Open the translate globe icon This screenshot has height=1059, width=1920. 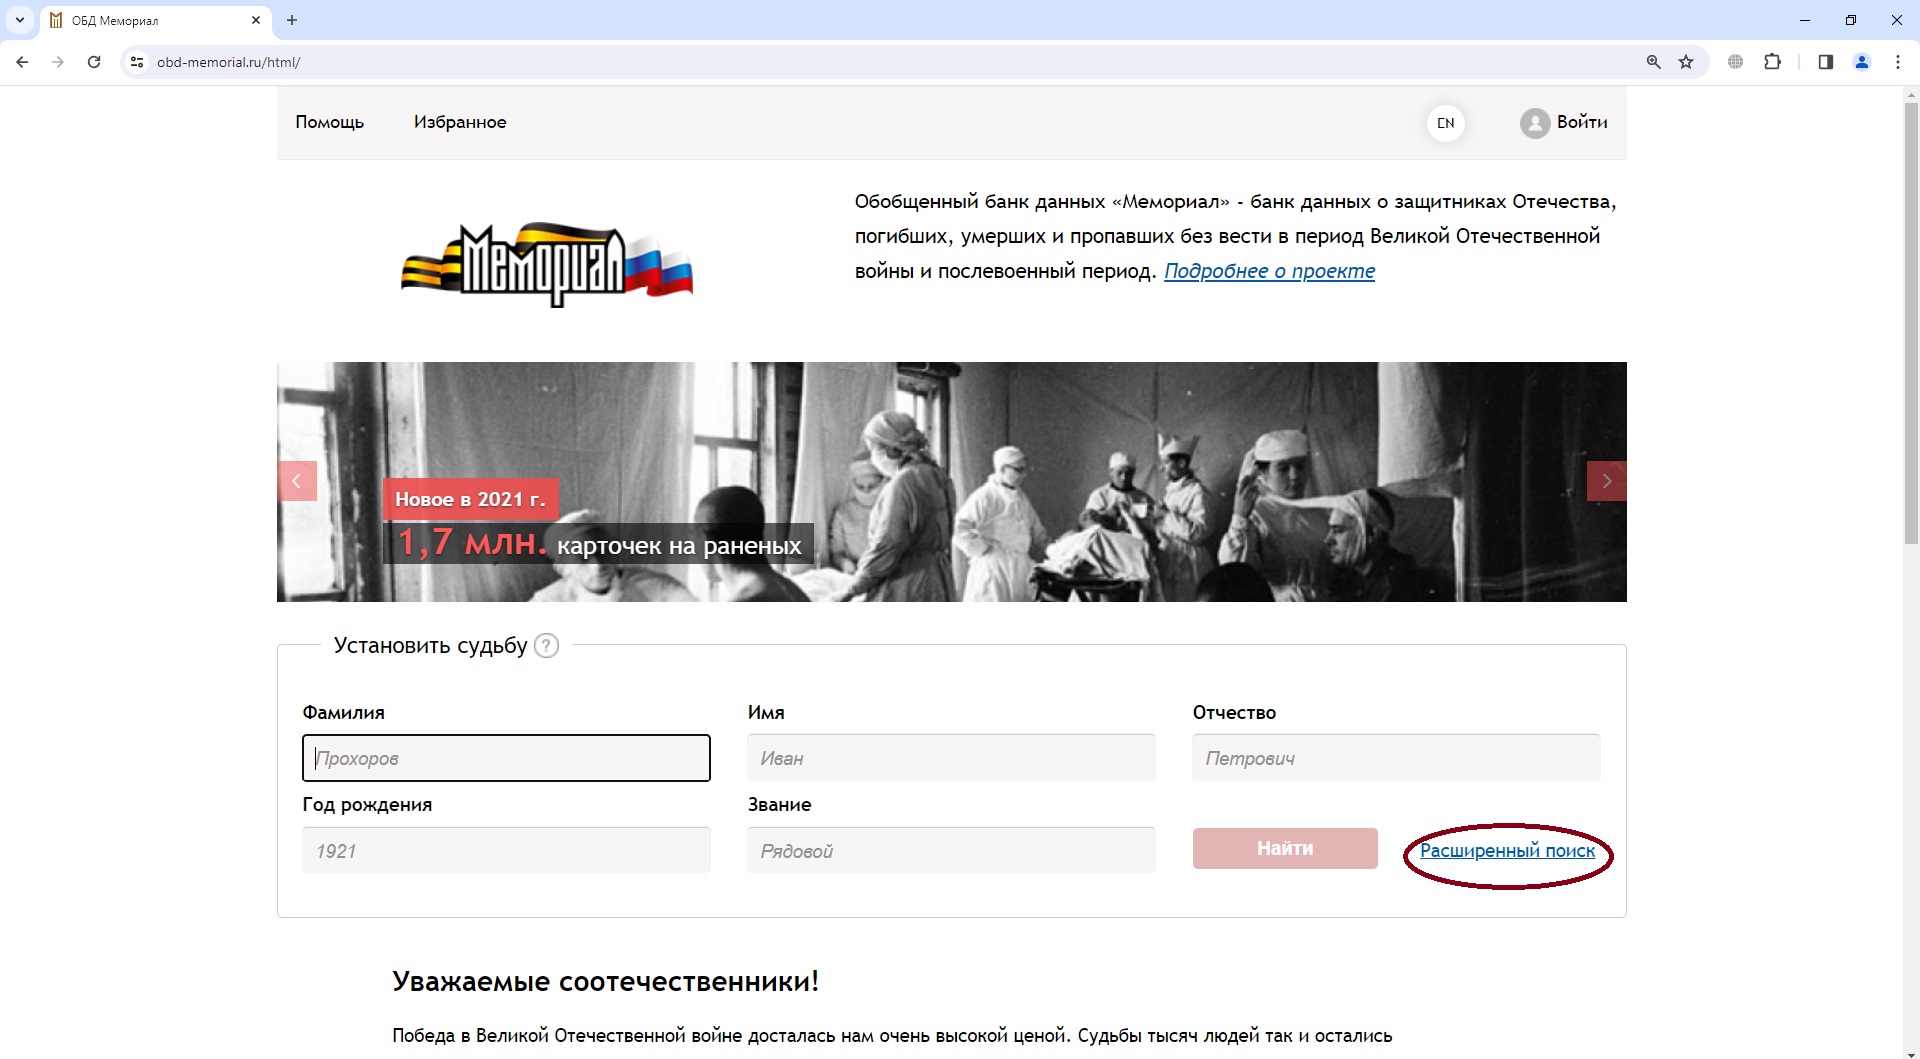(1736, 61)
